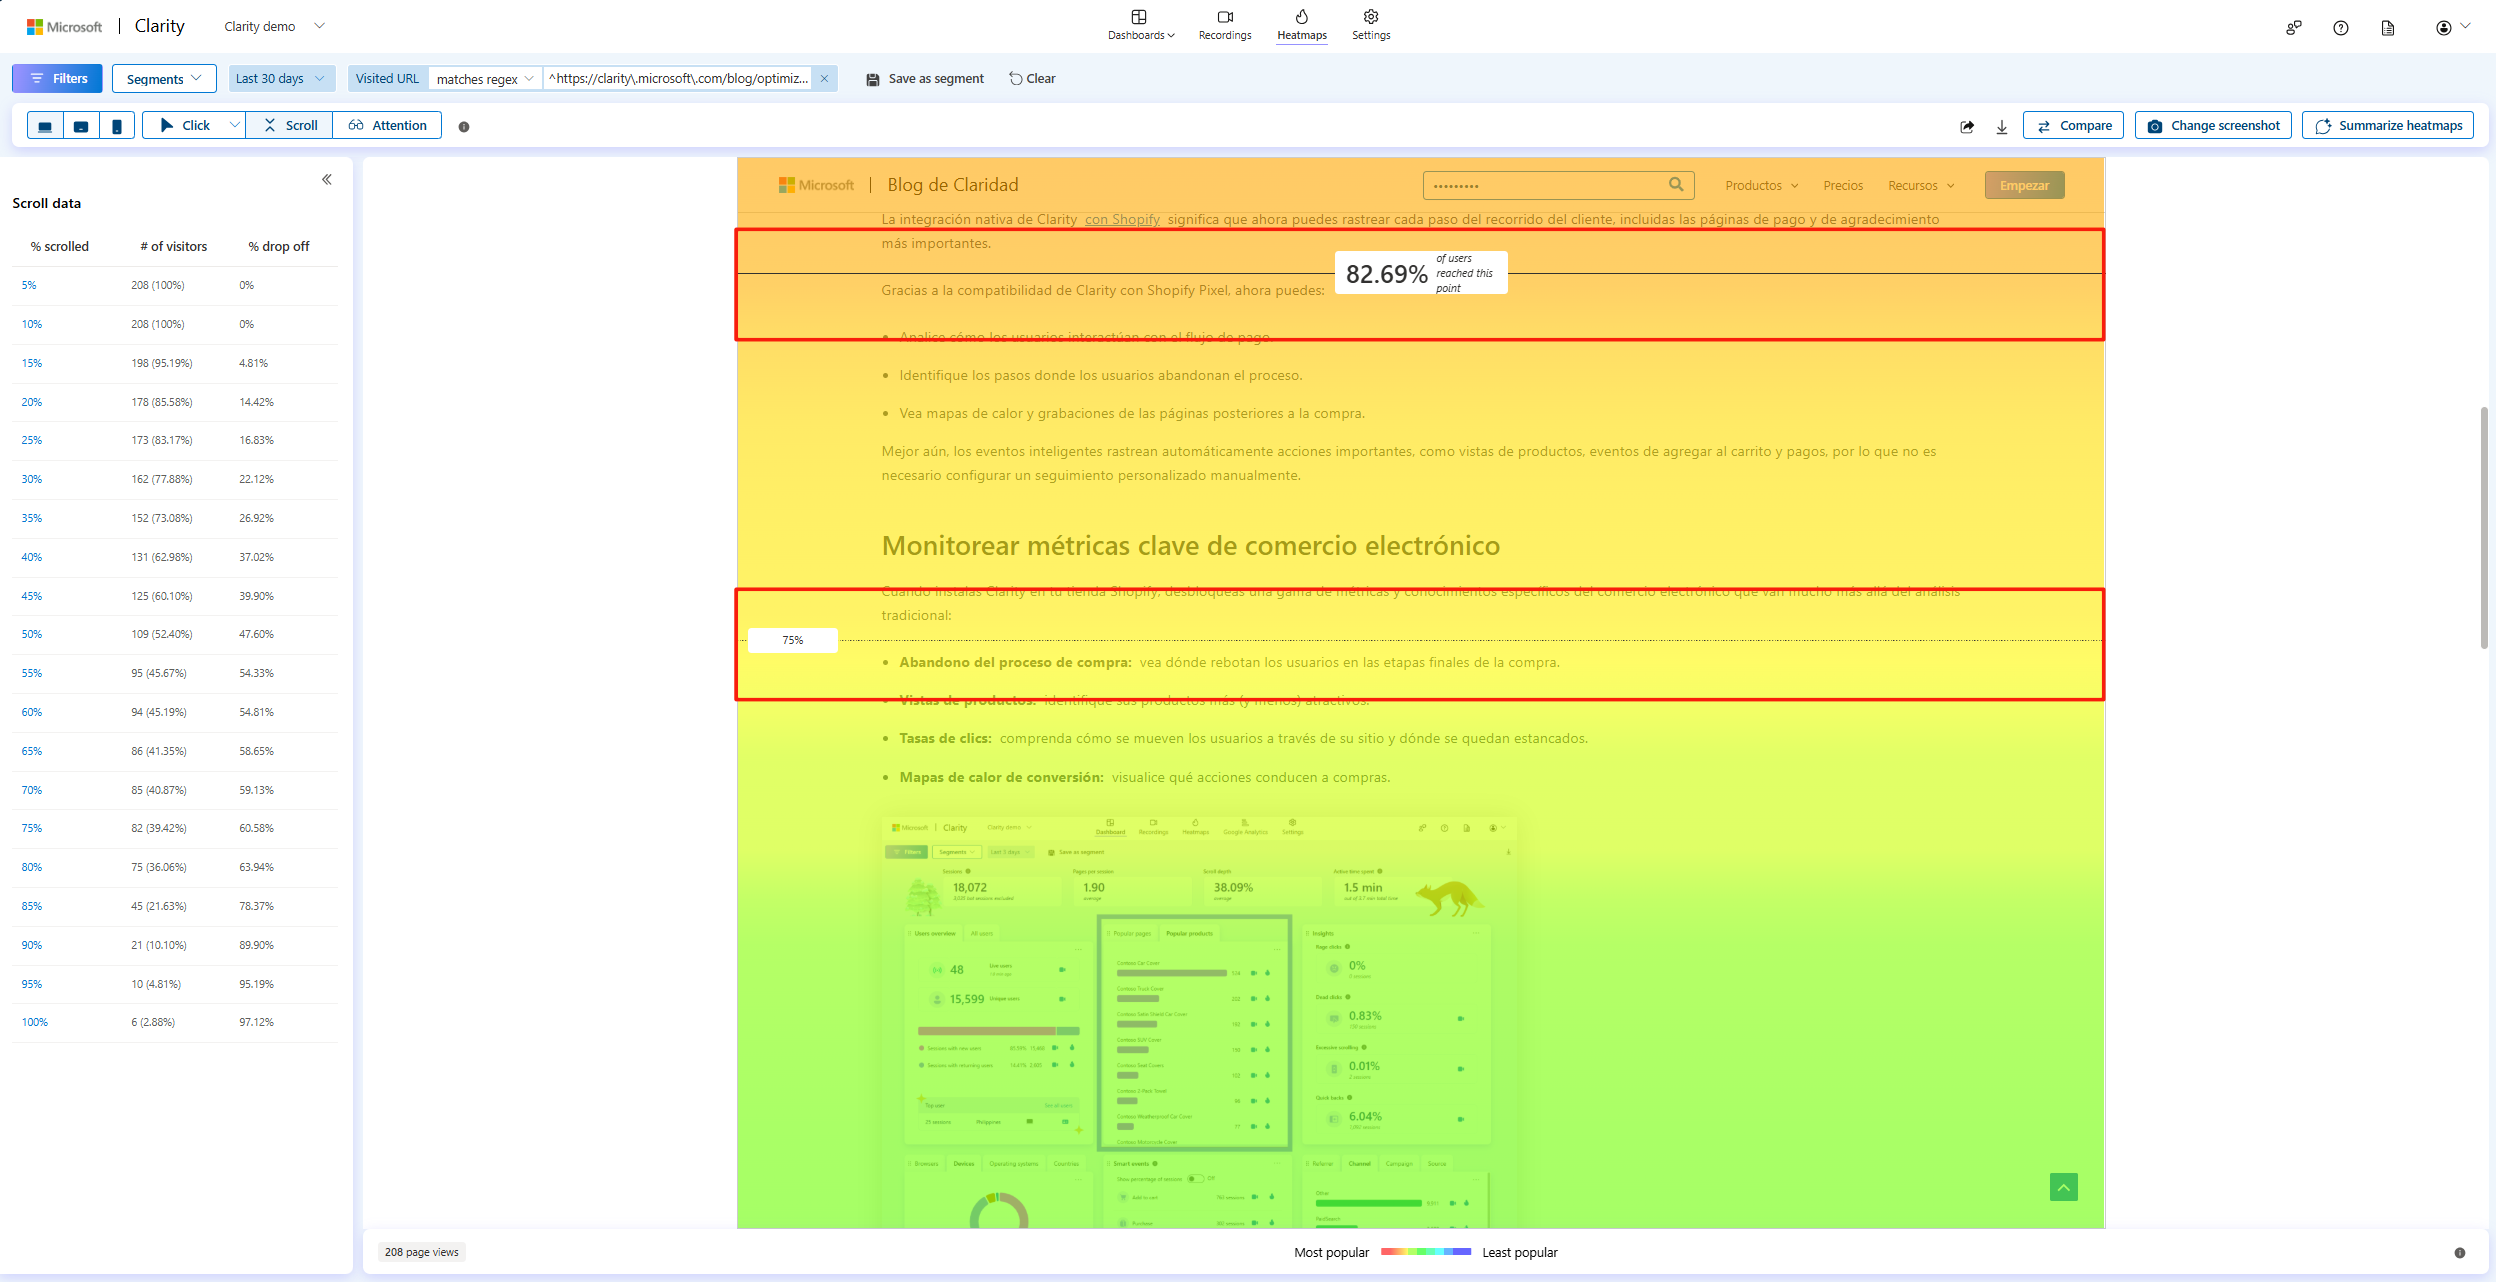Click the info icon beside Attention
This screenshot has height=1282, width=2496.
tap(465, 125)
